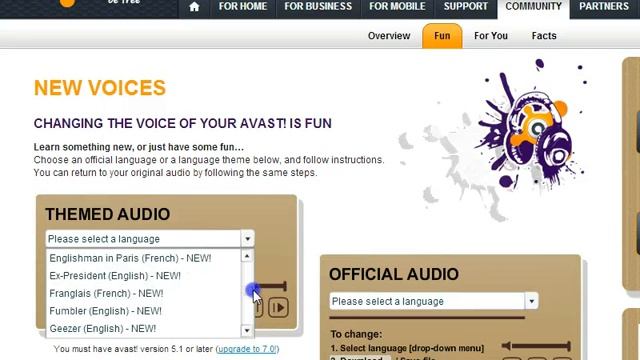The width and height of the screenshot is (640, 360).
Task: Open the FOR BUSINESS menu
Action: [x=318, y=7]
